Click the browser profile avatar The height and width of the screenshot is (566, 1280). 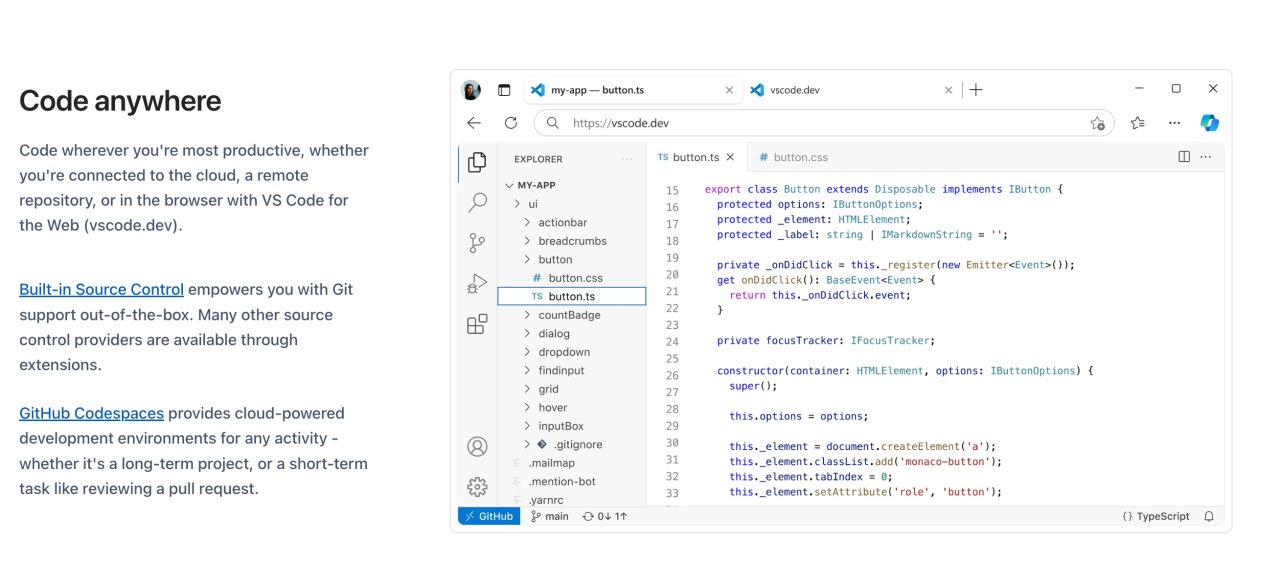(x=471, y=90)
